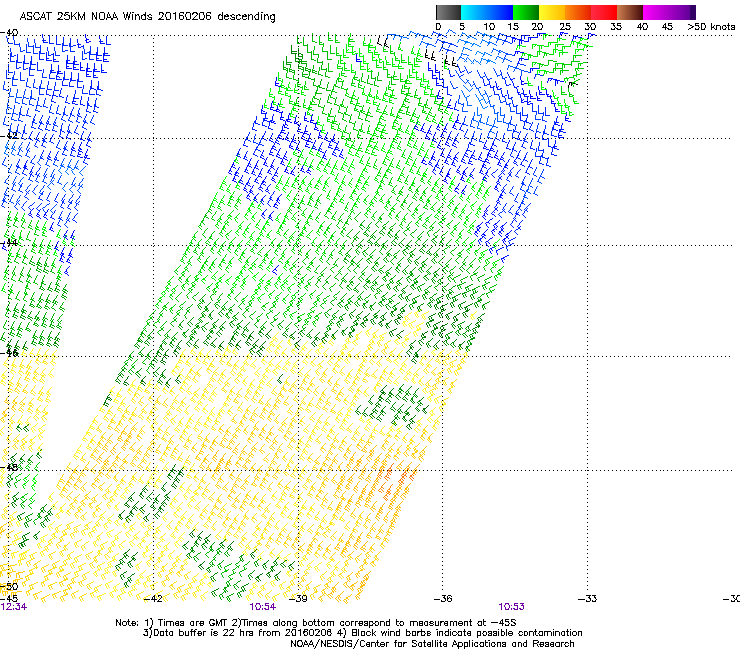Click the latitude label '-48' on the left axis
The height and width of the screenshot is (650, 740).
point(9,467)
